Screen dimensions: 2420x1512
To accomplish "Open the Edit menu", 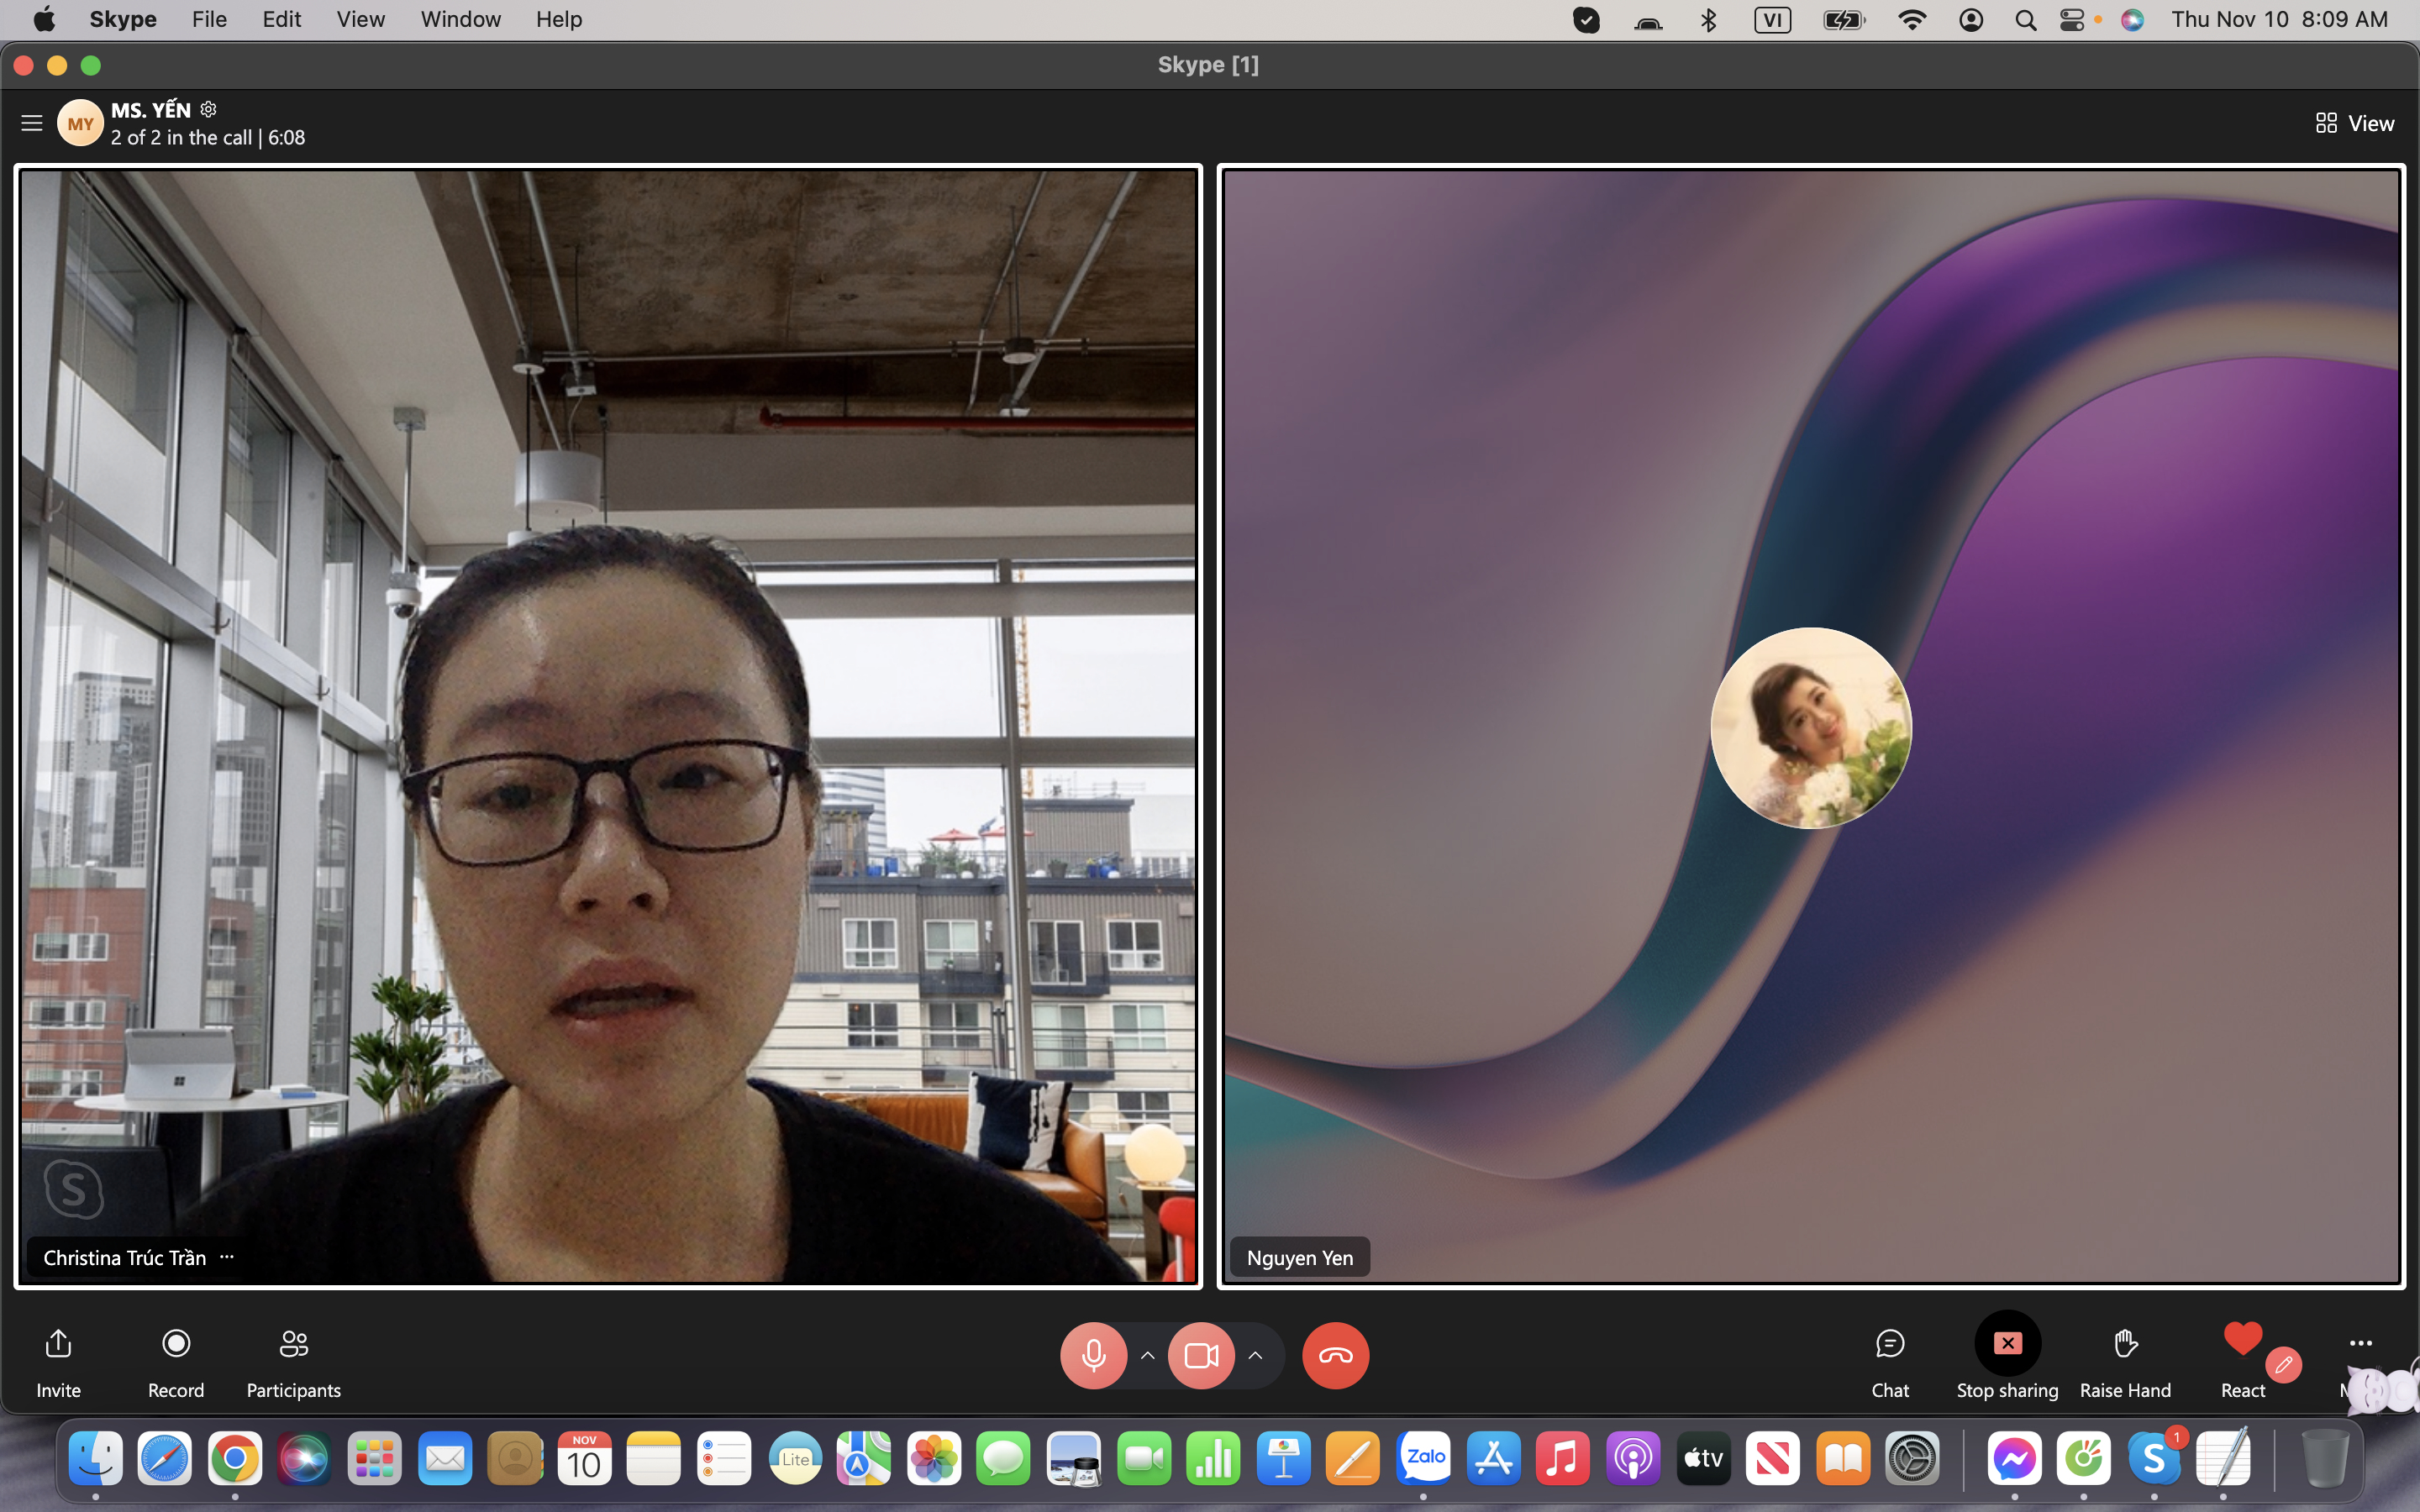I will click(281, 19).
